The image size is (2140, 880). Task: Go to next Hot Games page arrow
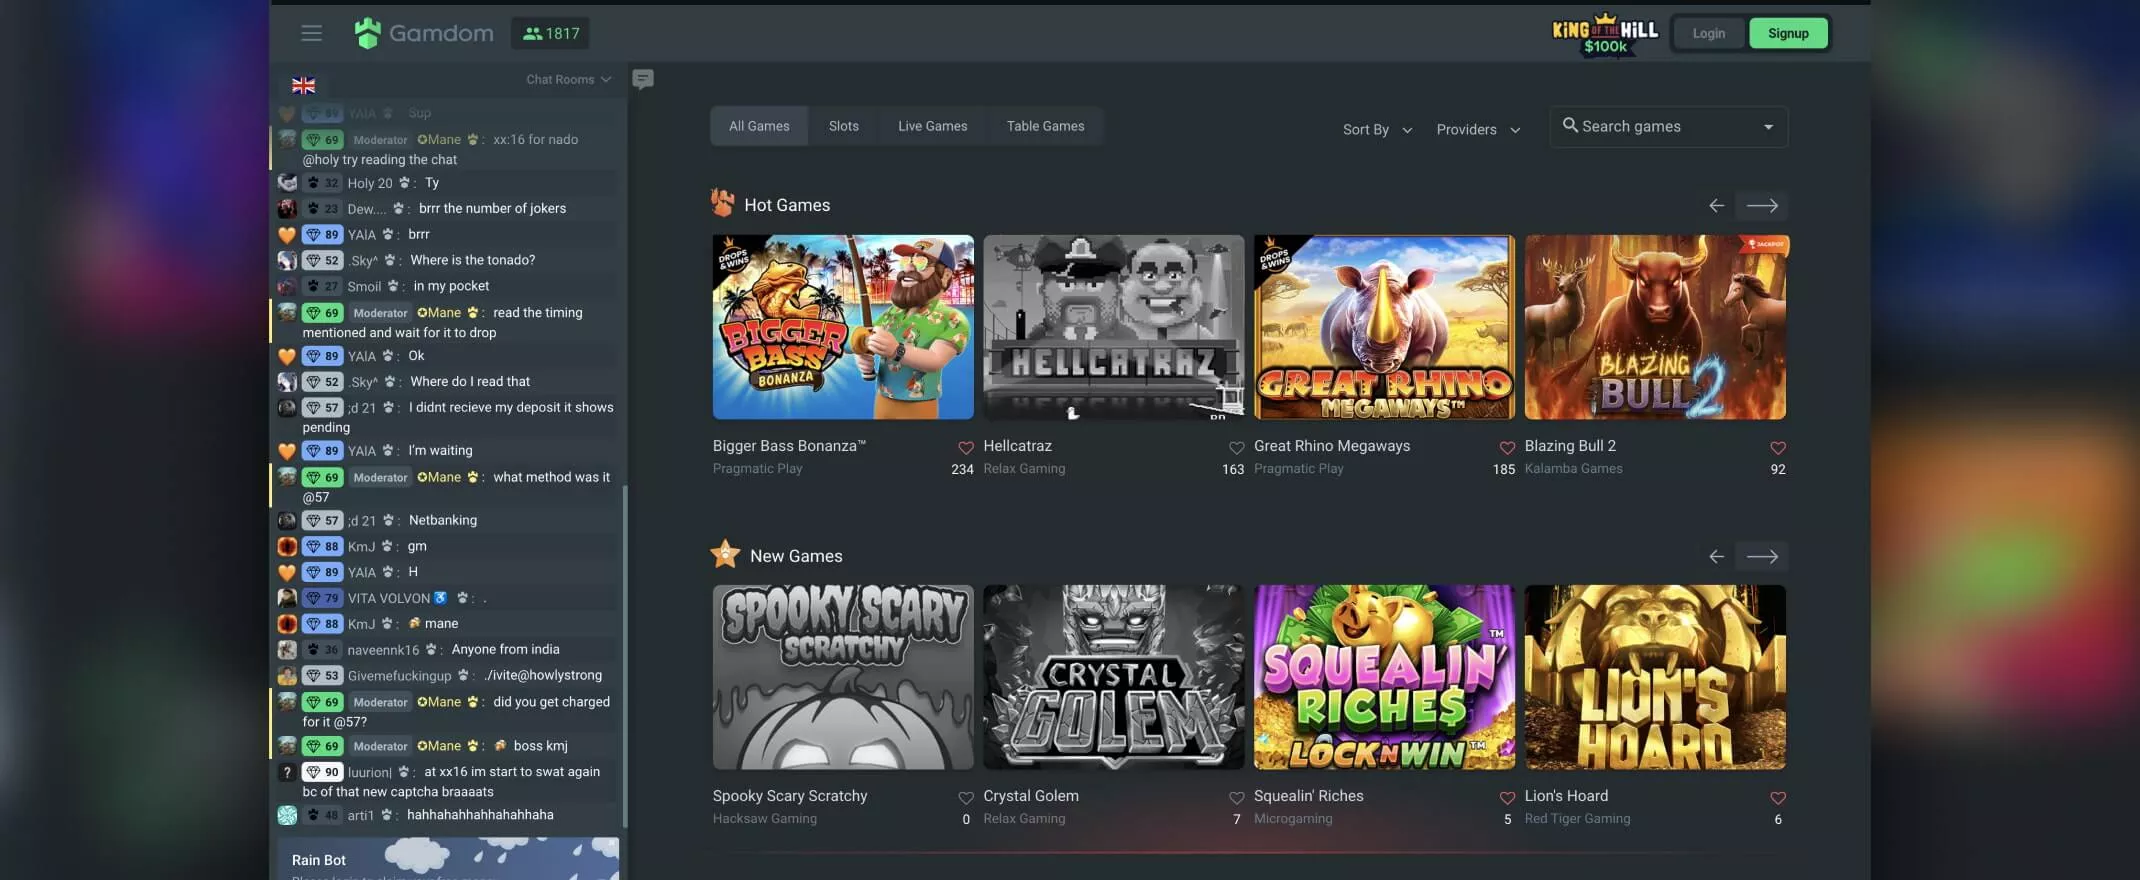1762,205
